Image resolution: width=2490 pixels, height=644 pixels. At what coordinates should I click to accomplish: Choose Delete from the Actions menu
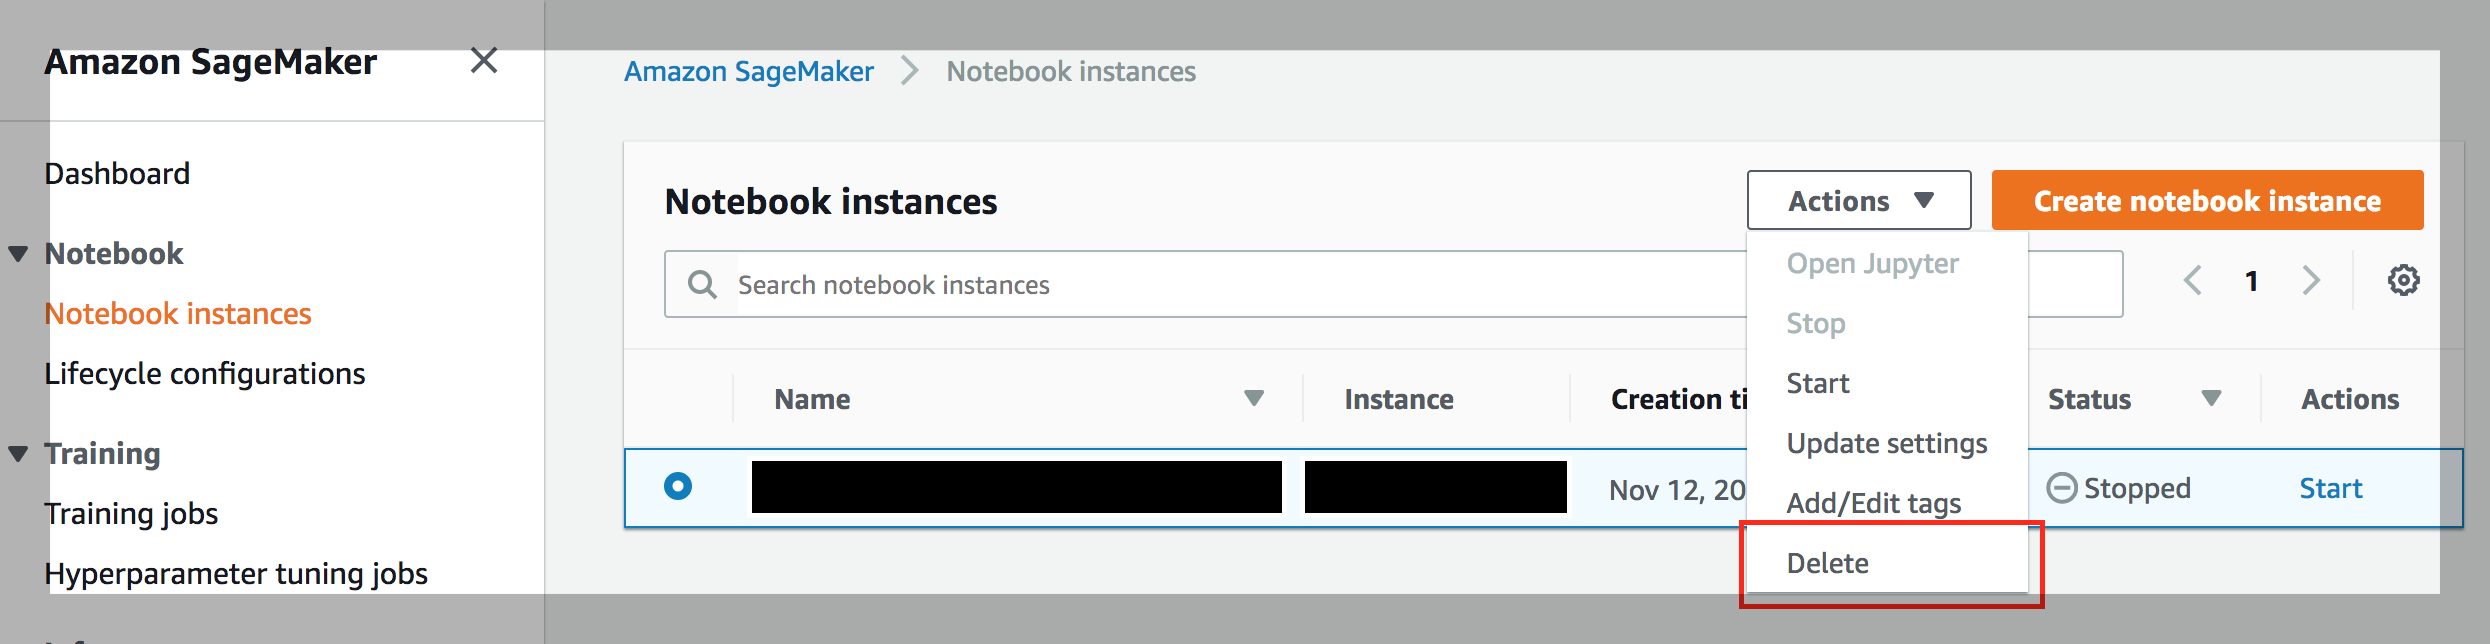(x=1828, y=564)
